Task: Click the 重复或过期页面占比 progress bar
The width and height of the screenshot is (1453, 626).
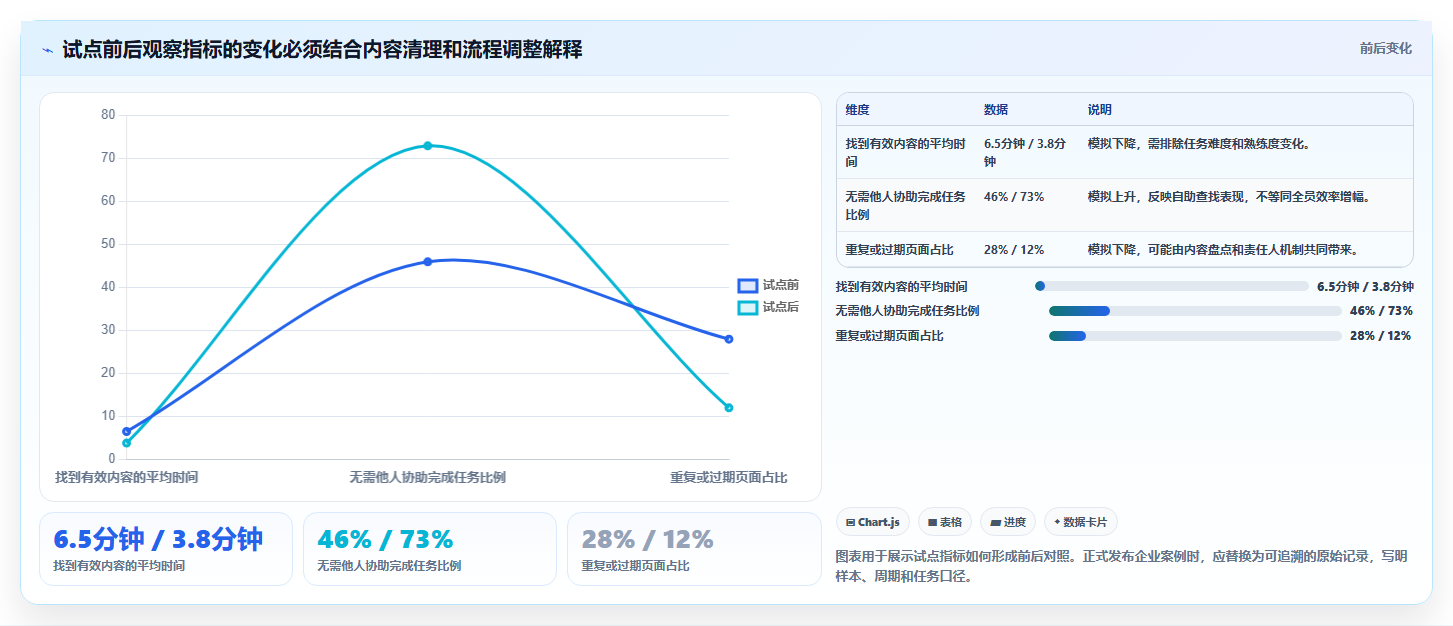Action: click(1195, 336)
